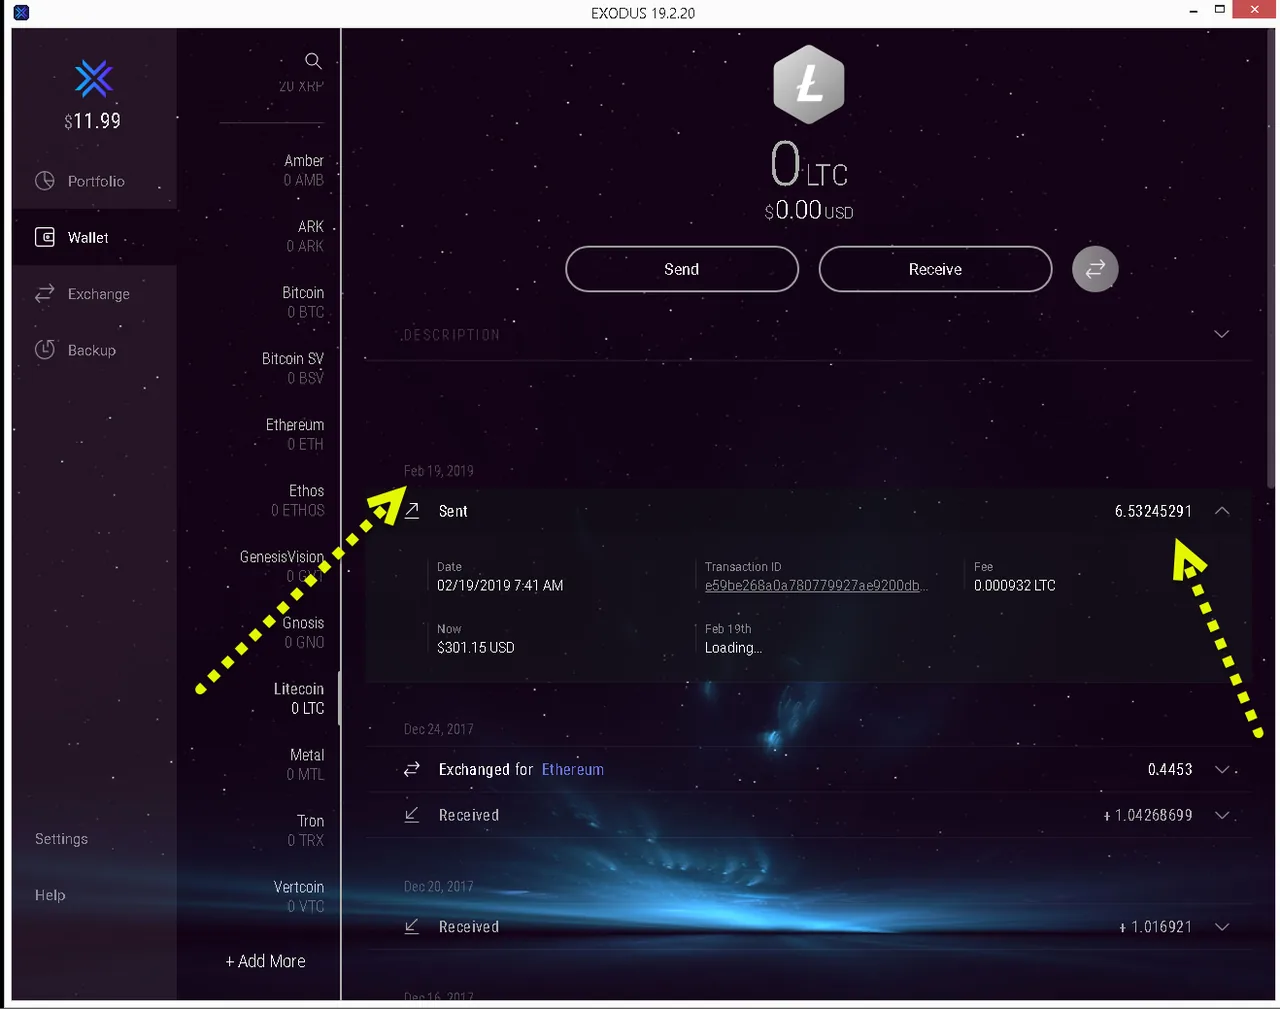Select Ethos in the asset list
This screenshot has height=1009, width=1280.
[x=298, y=500]
